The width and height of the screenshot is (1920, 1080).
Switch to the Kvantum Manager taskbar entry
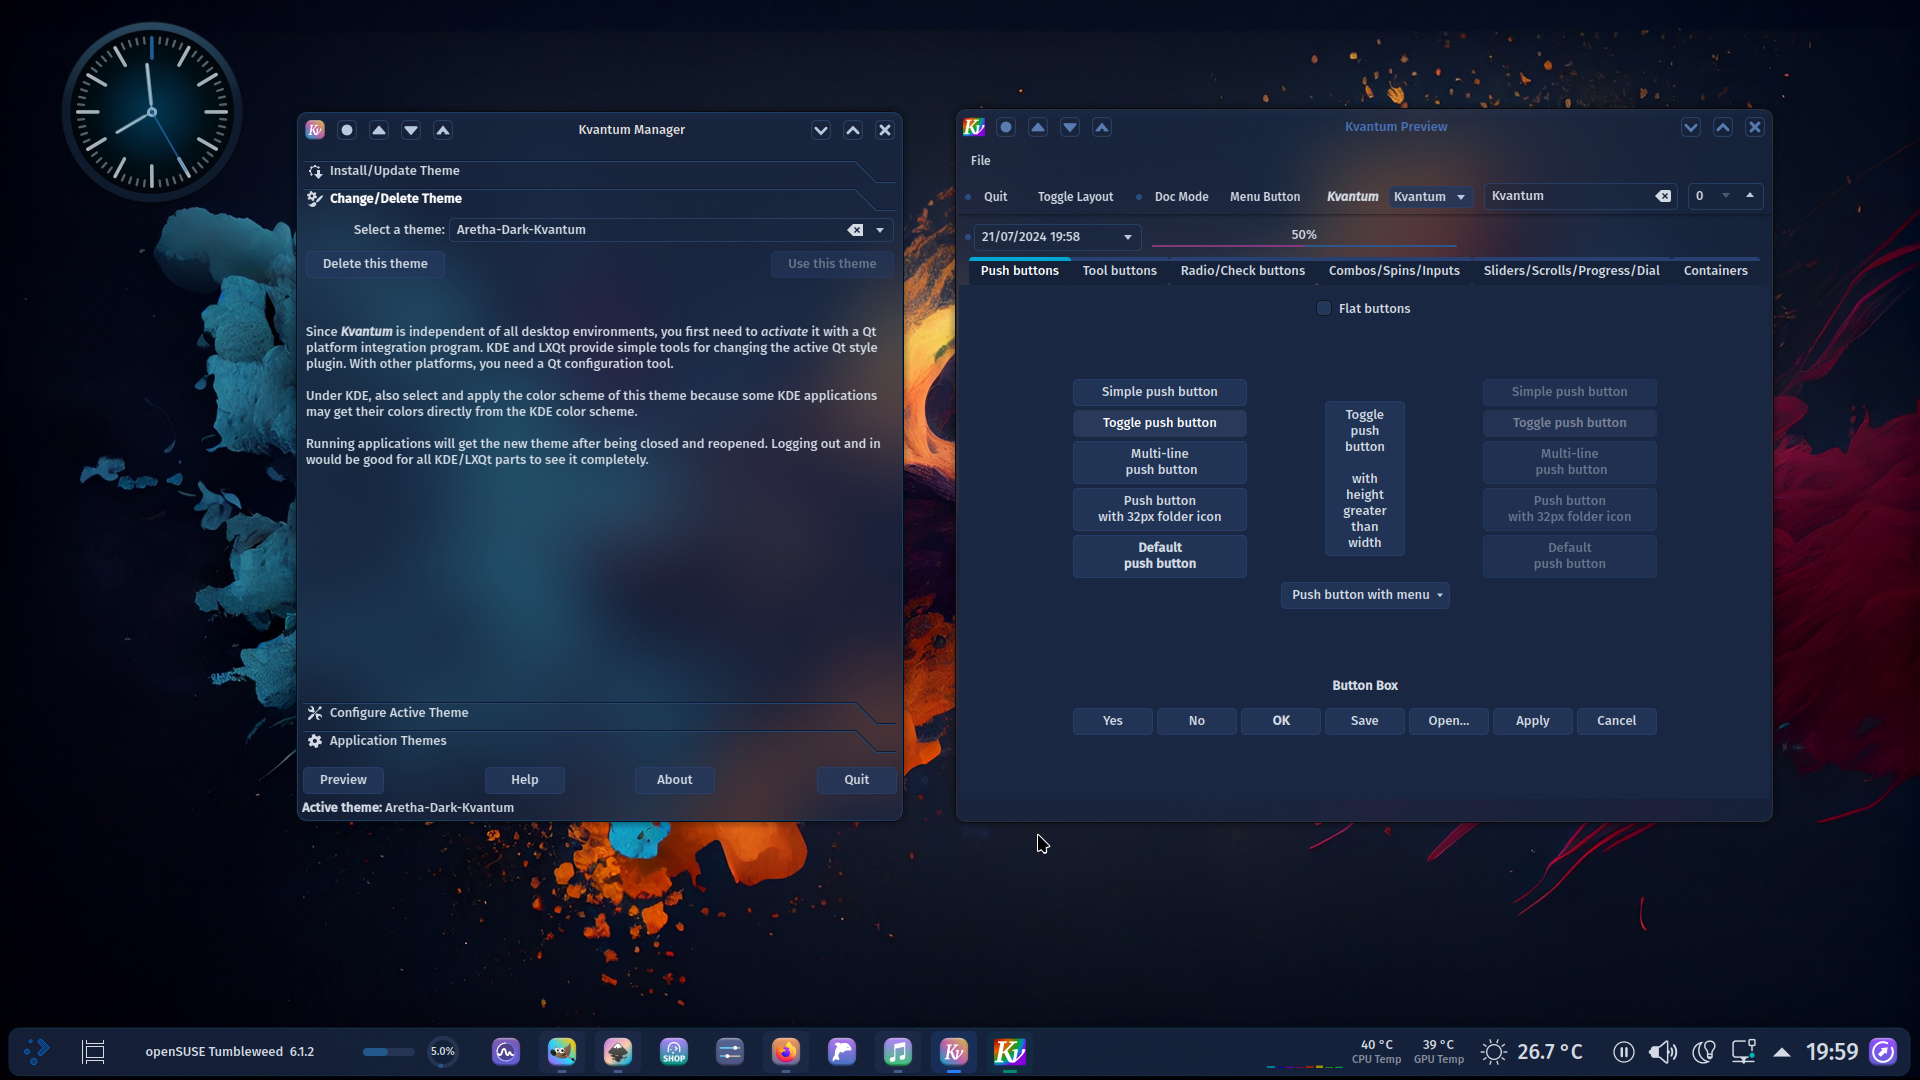[954, 1051]
